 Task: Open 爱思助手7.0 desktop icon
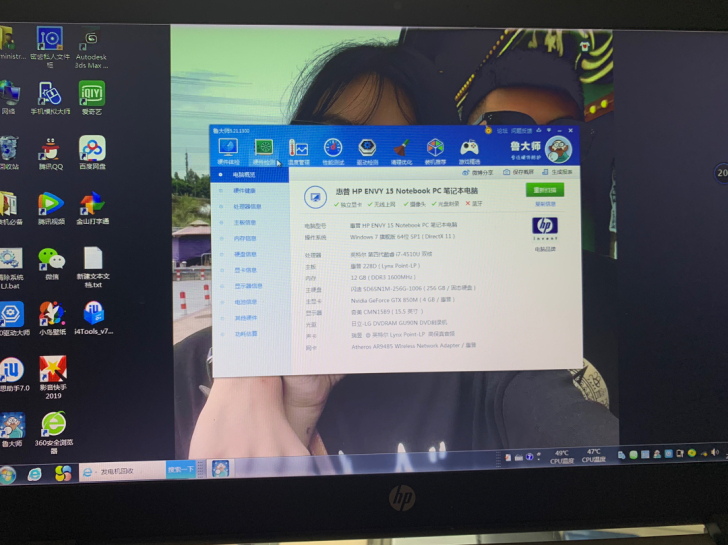[x=13, y=374]
